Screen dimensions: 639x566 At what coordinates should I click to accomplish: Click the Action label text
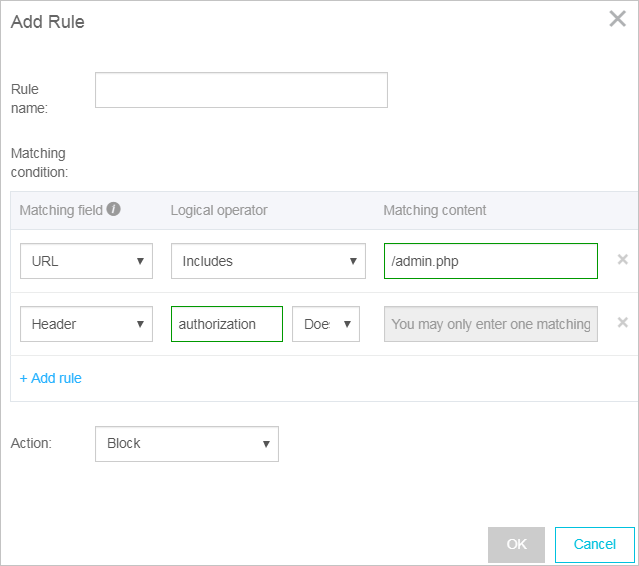(31, 443)
